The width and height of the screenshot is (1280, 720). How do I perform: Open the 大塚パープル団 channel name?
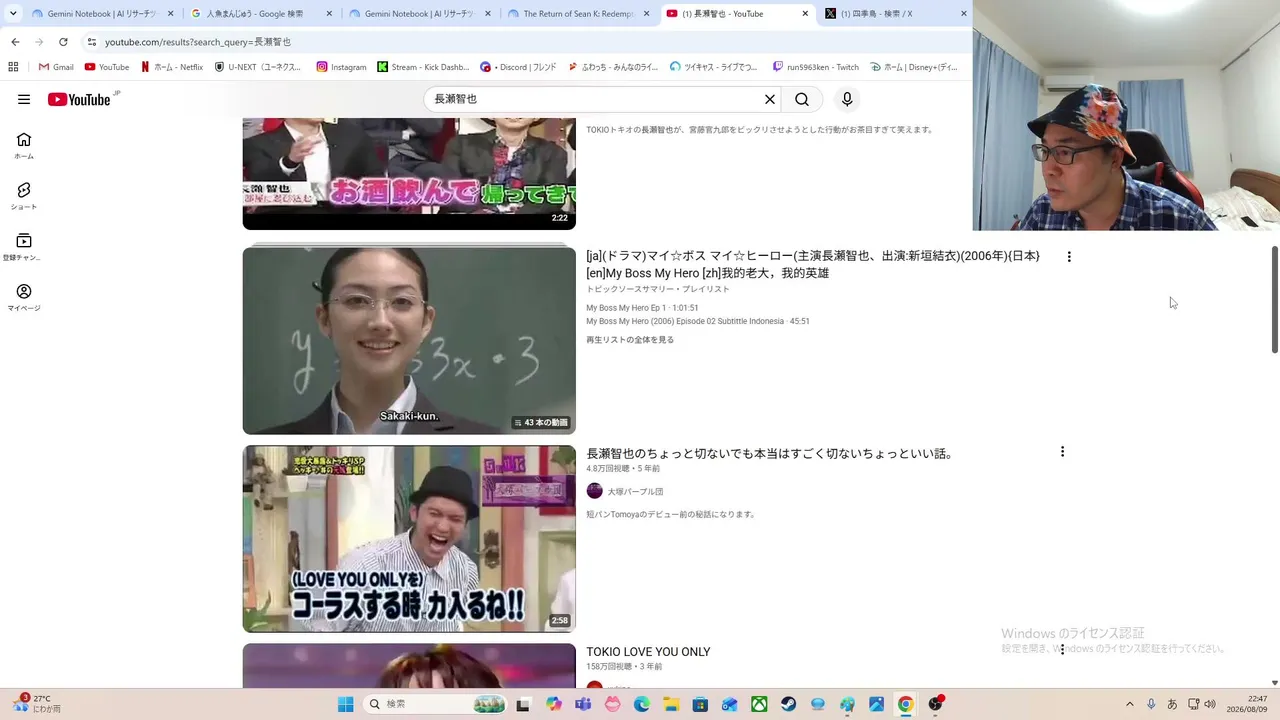coord(635,492)
